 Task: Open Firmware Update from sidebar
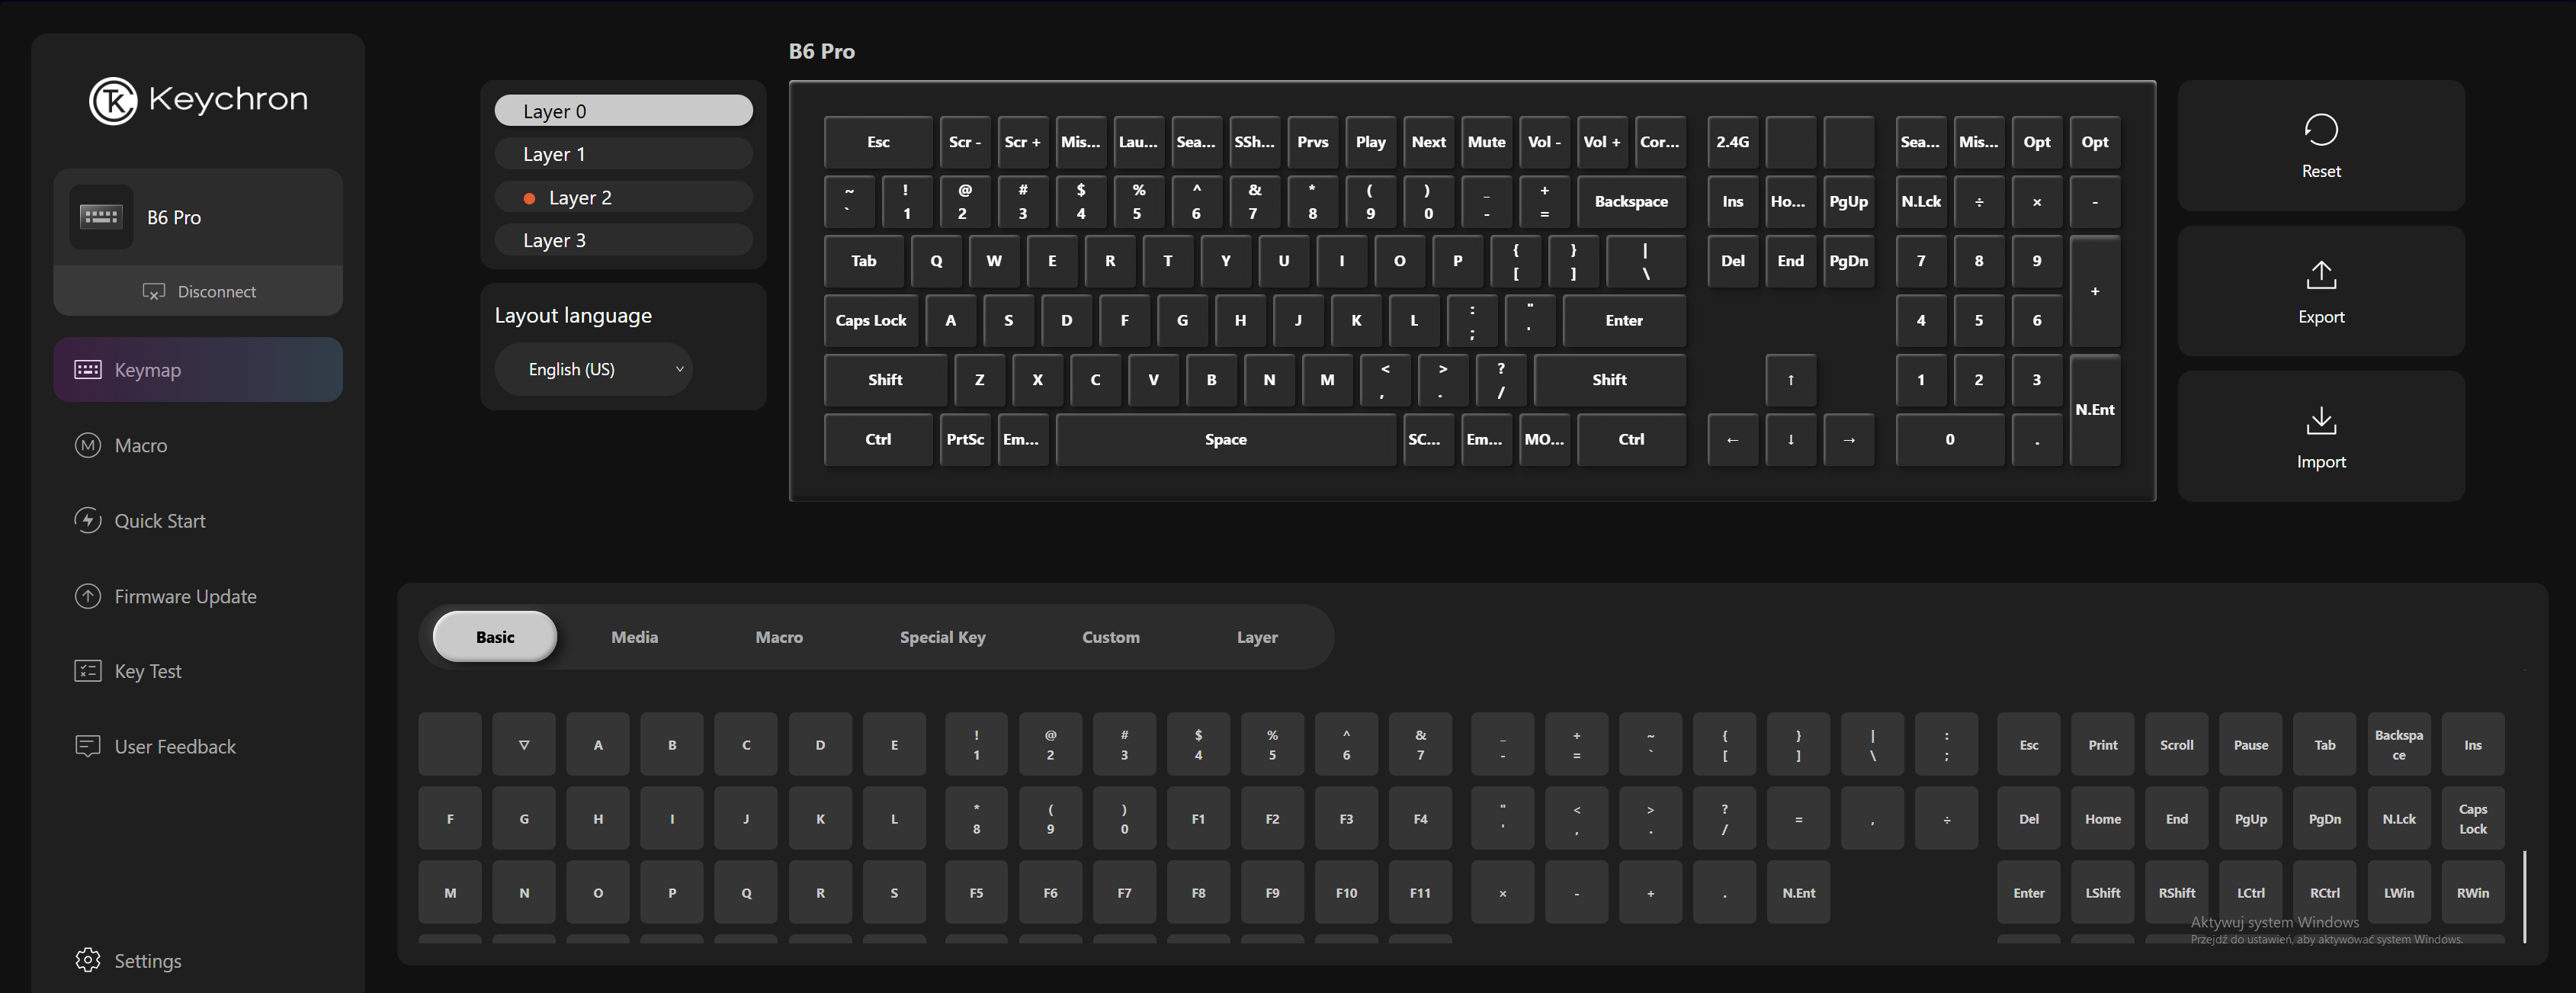(198, 596)
